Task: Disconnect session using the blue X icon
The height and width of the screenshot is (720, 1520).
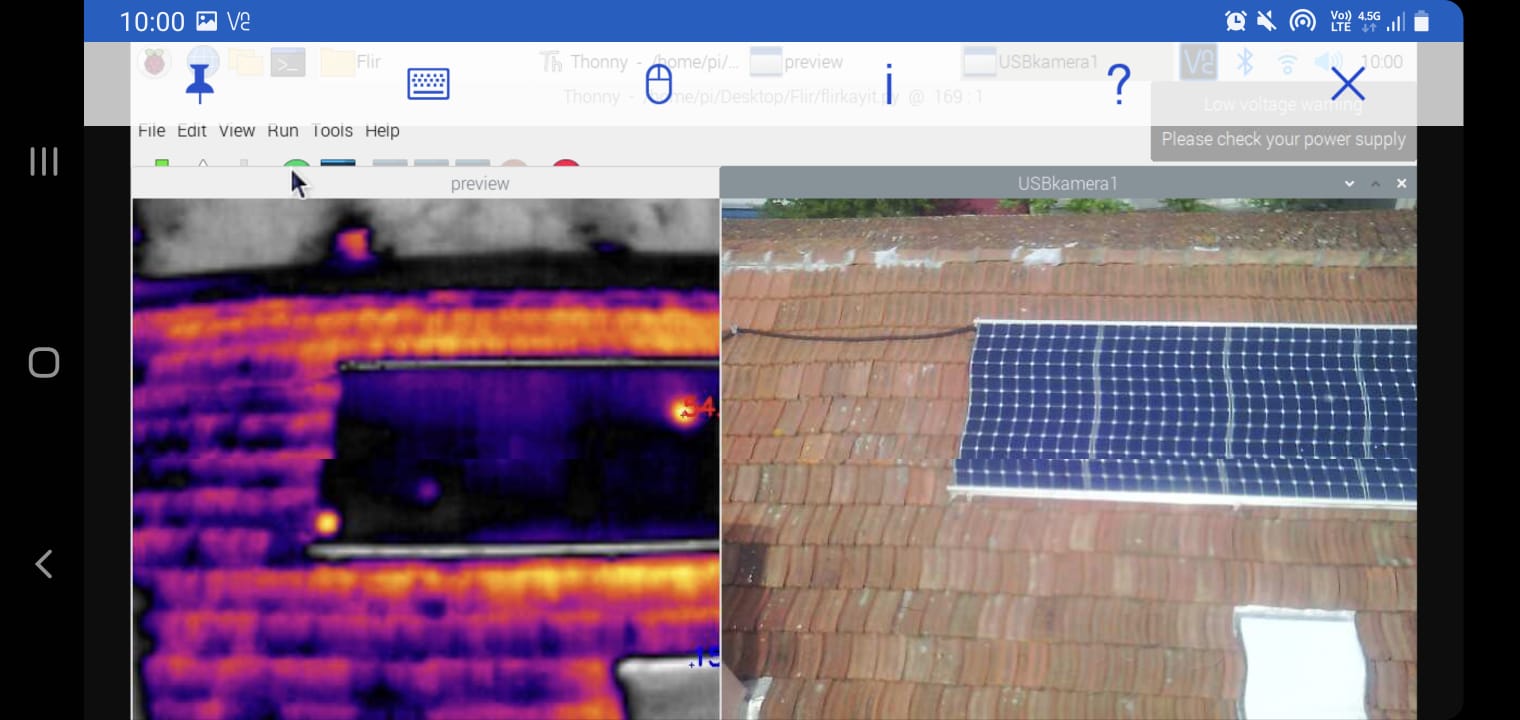Action: [x=1348, y=84]
